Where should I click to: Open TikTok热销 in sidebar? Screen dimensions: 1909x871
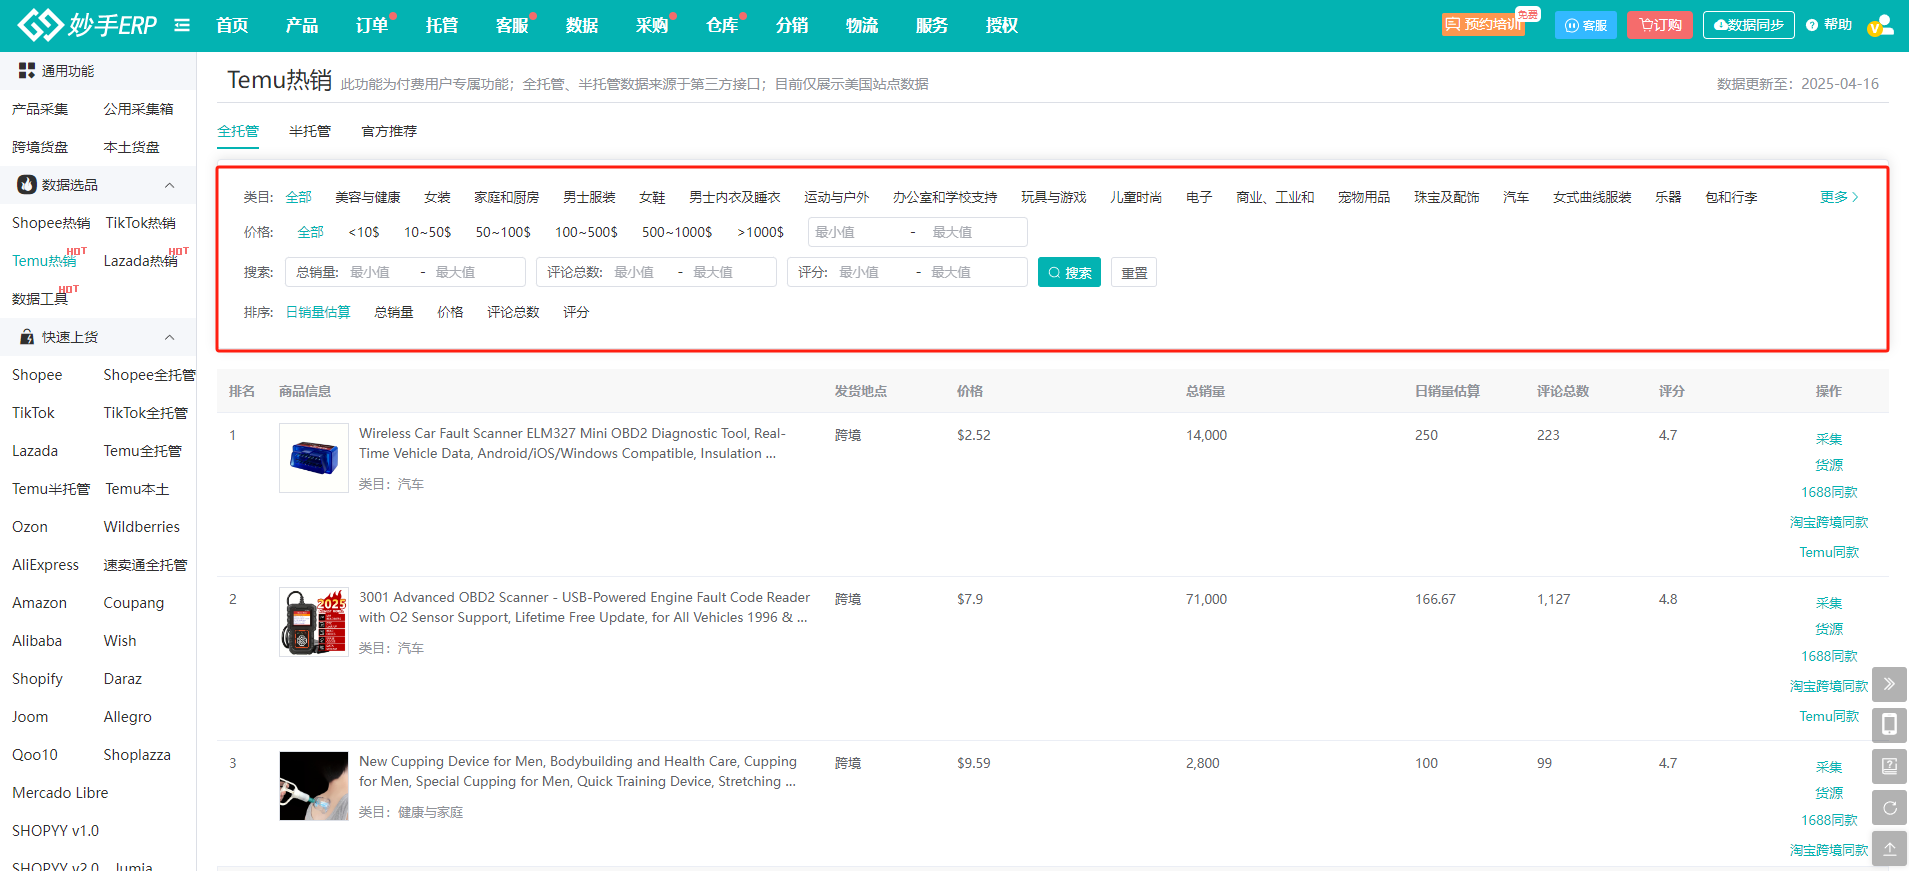(x=141, y=223)
